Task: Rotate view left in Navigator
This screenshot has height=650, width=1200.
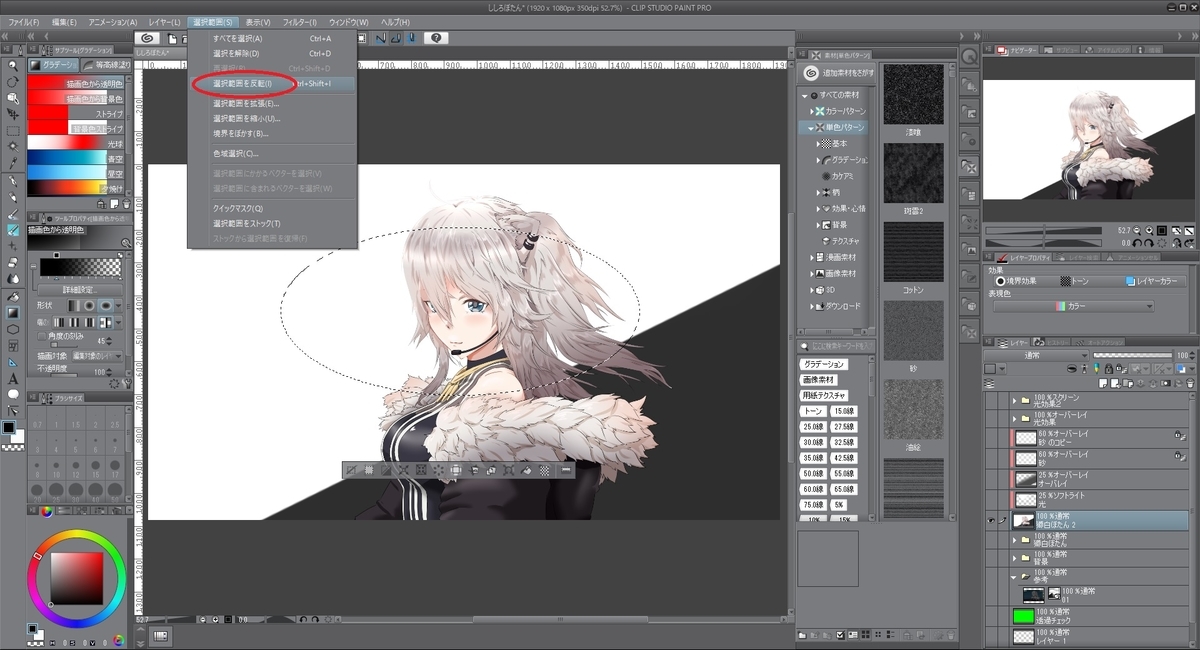Action: 1137,243
